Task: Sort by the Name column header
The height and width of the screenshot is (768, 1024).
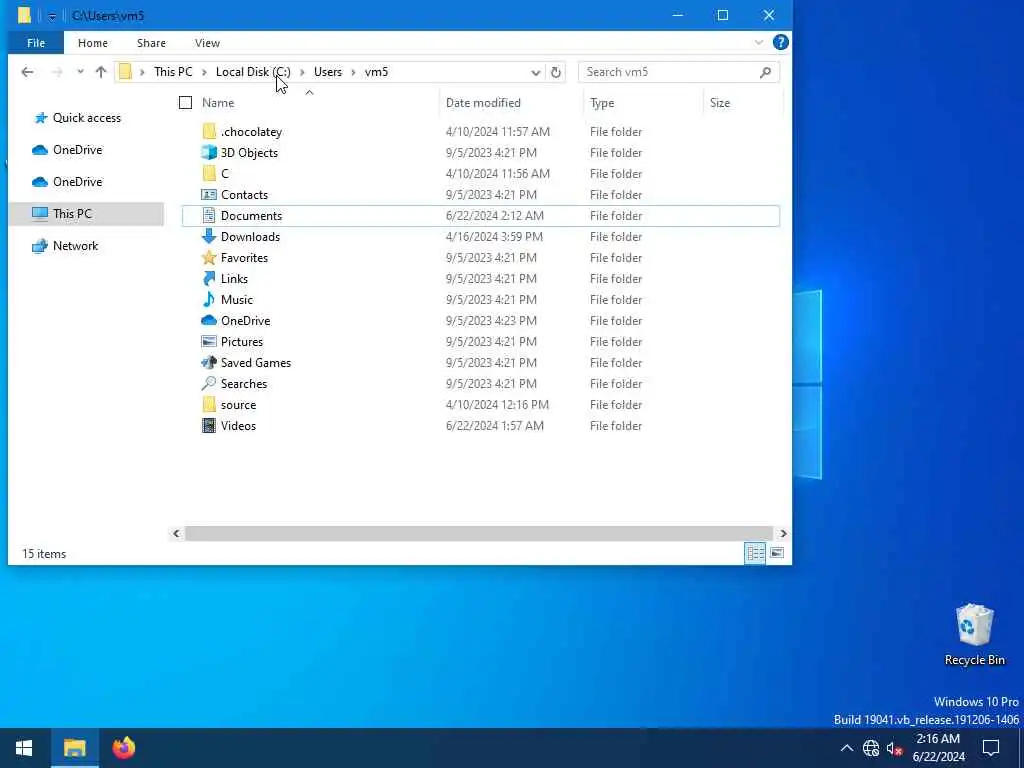Action: (x=218, y=103)
